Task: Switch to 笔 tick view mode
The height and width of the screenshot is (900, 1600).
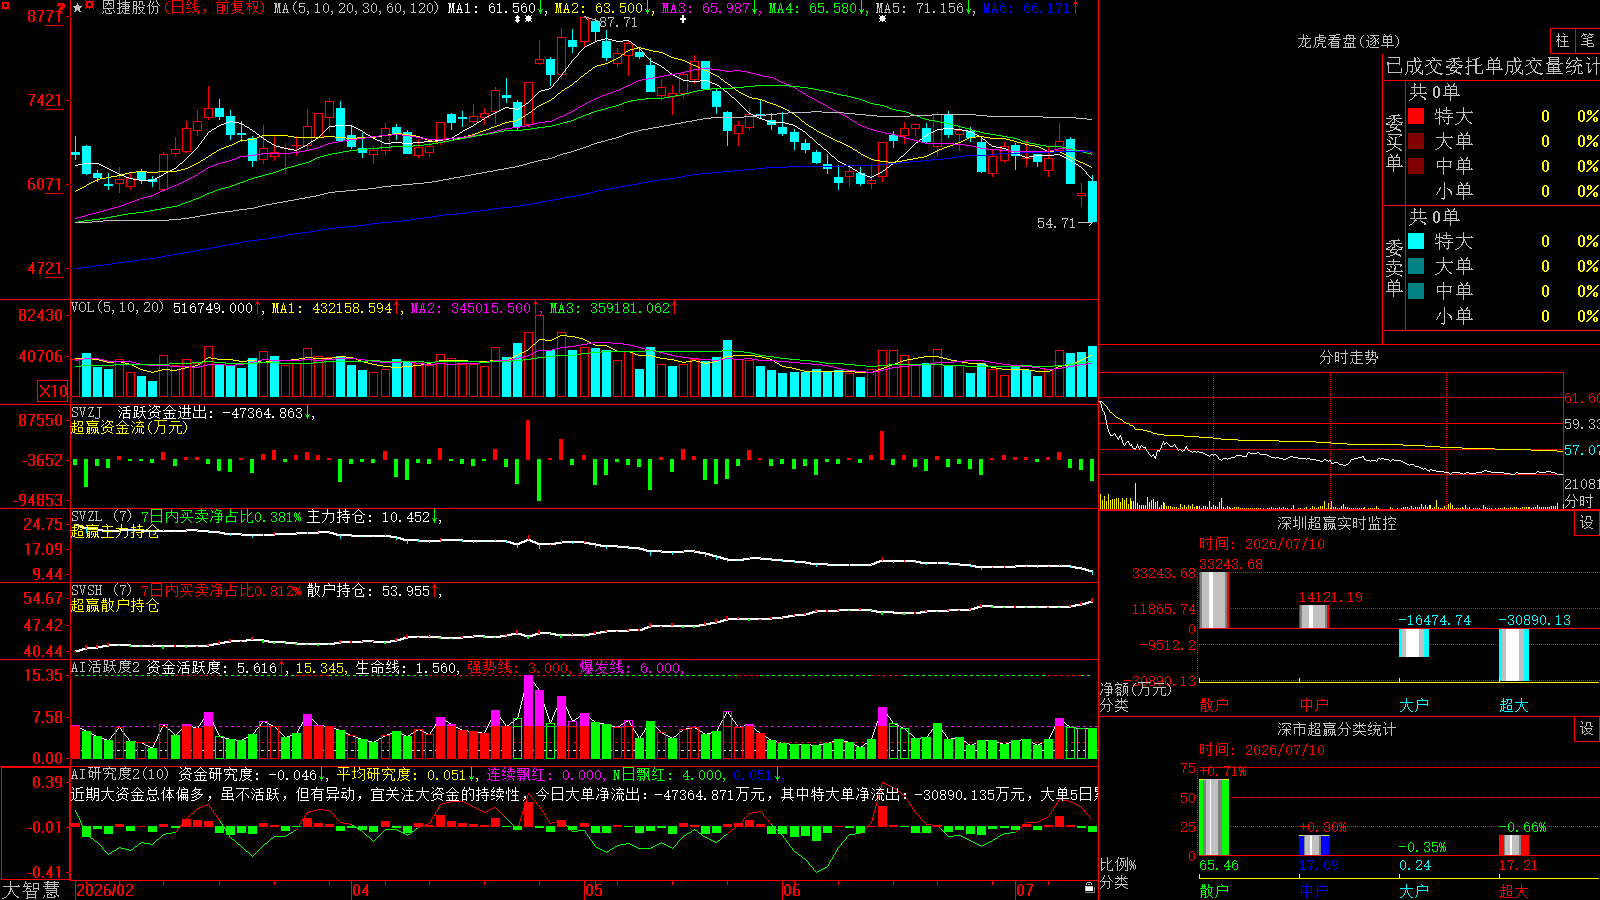Action: tap(1587, 41)
